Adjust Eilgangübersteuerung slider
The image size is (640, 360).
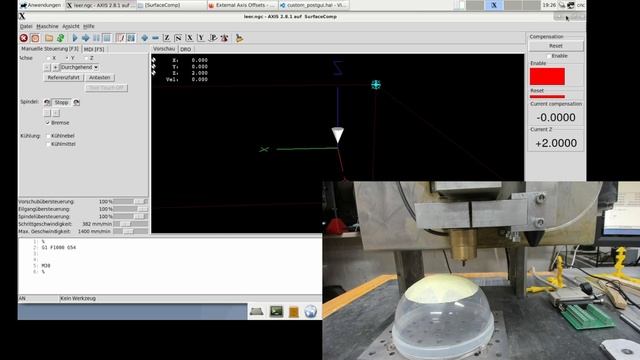pyautogui.click(x=131, y=209)
